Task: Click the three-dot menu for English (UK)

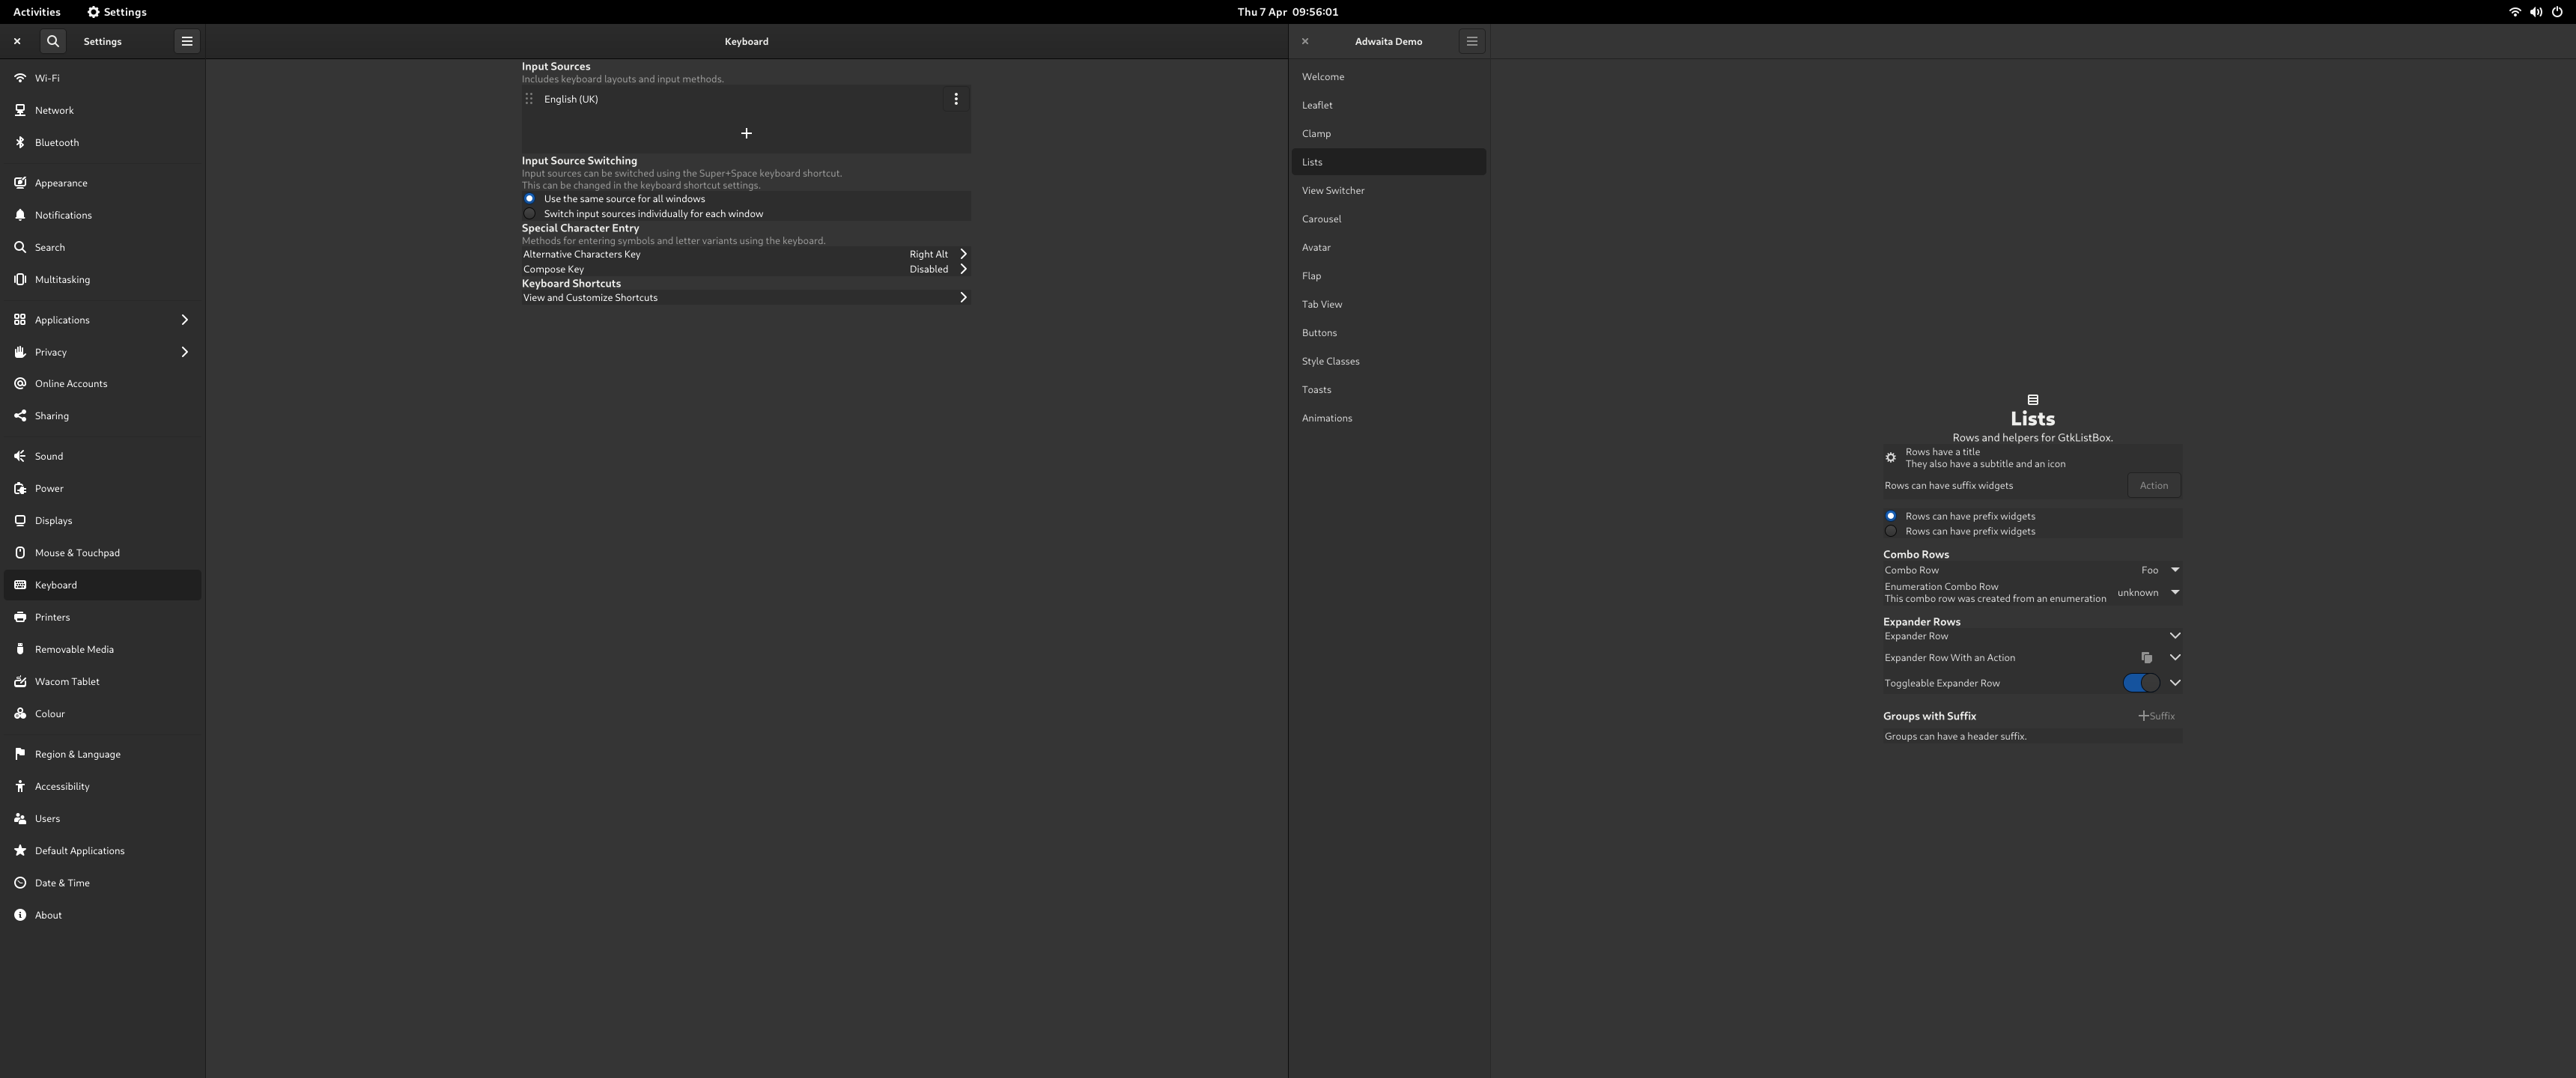Action: pos(956,99)
